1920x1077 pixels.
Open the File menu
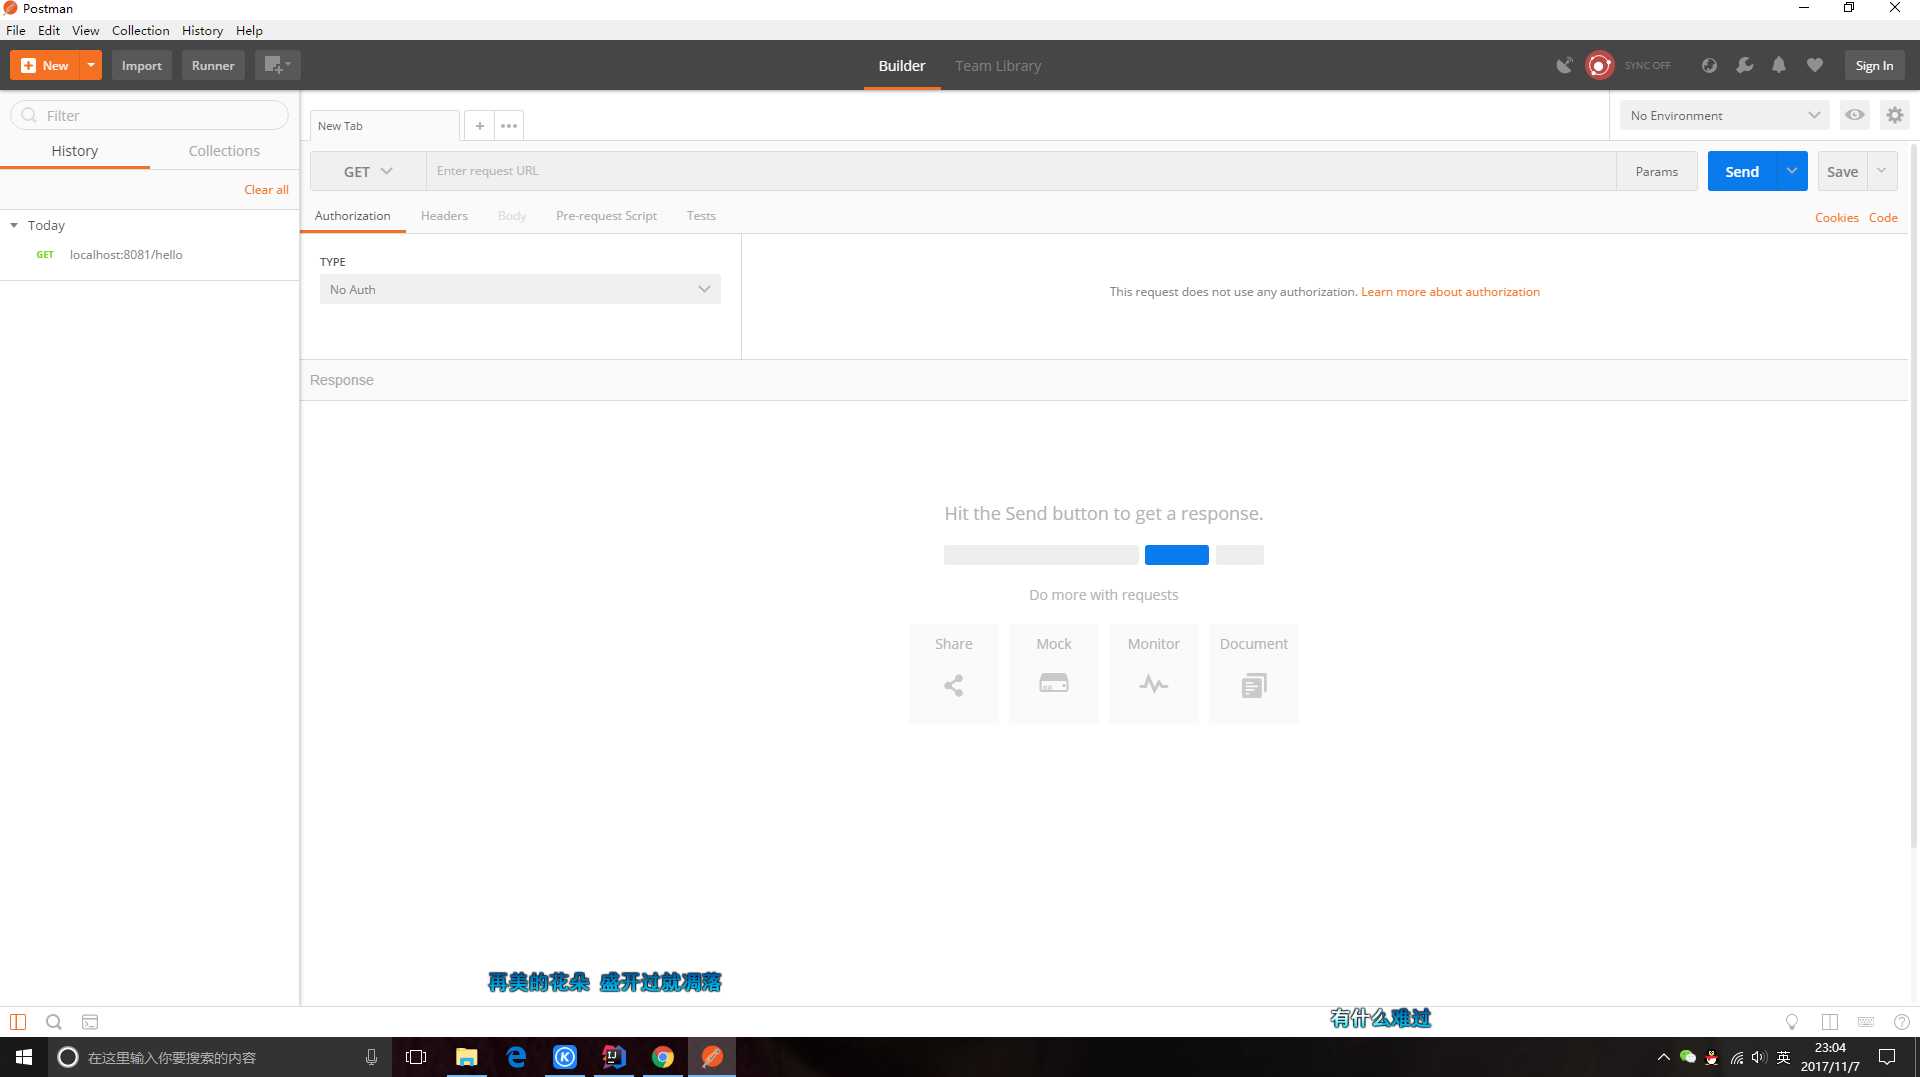(x=16, y=31)
